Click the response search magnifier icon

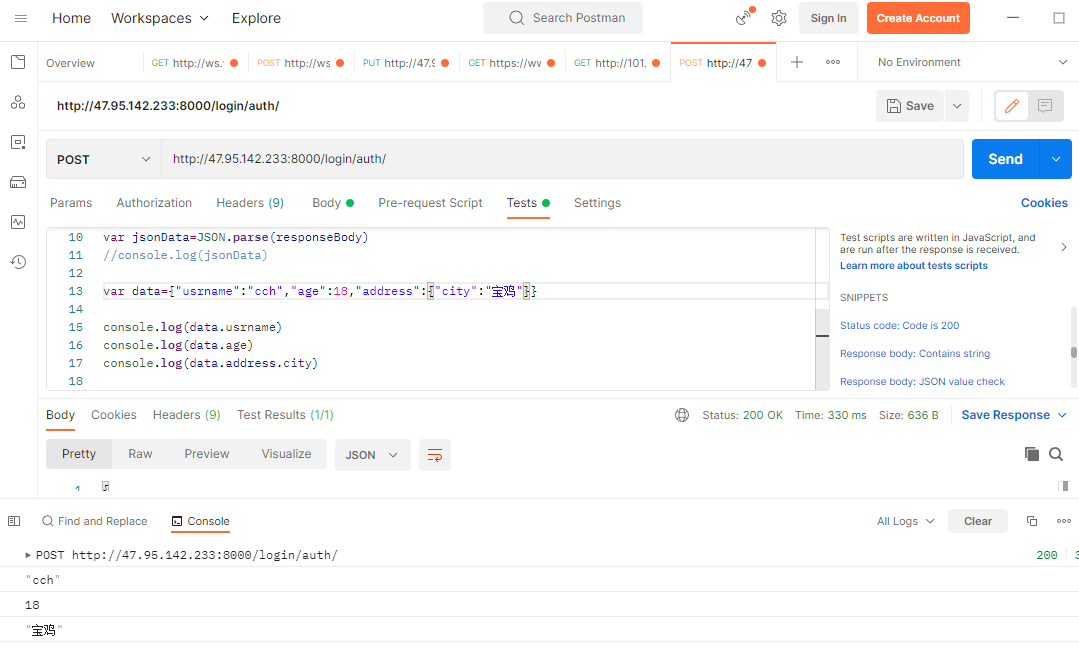(1056, 454)
